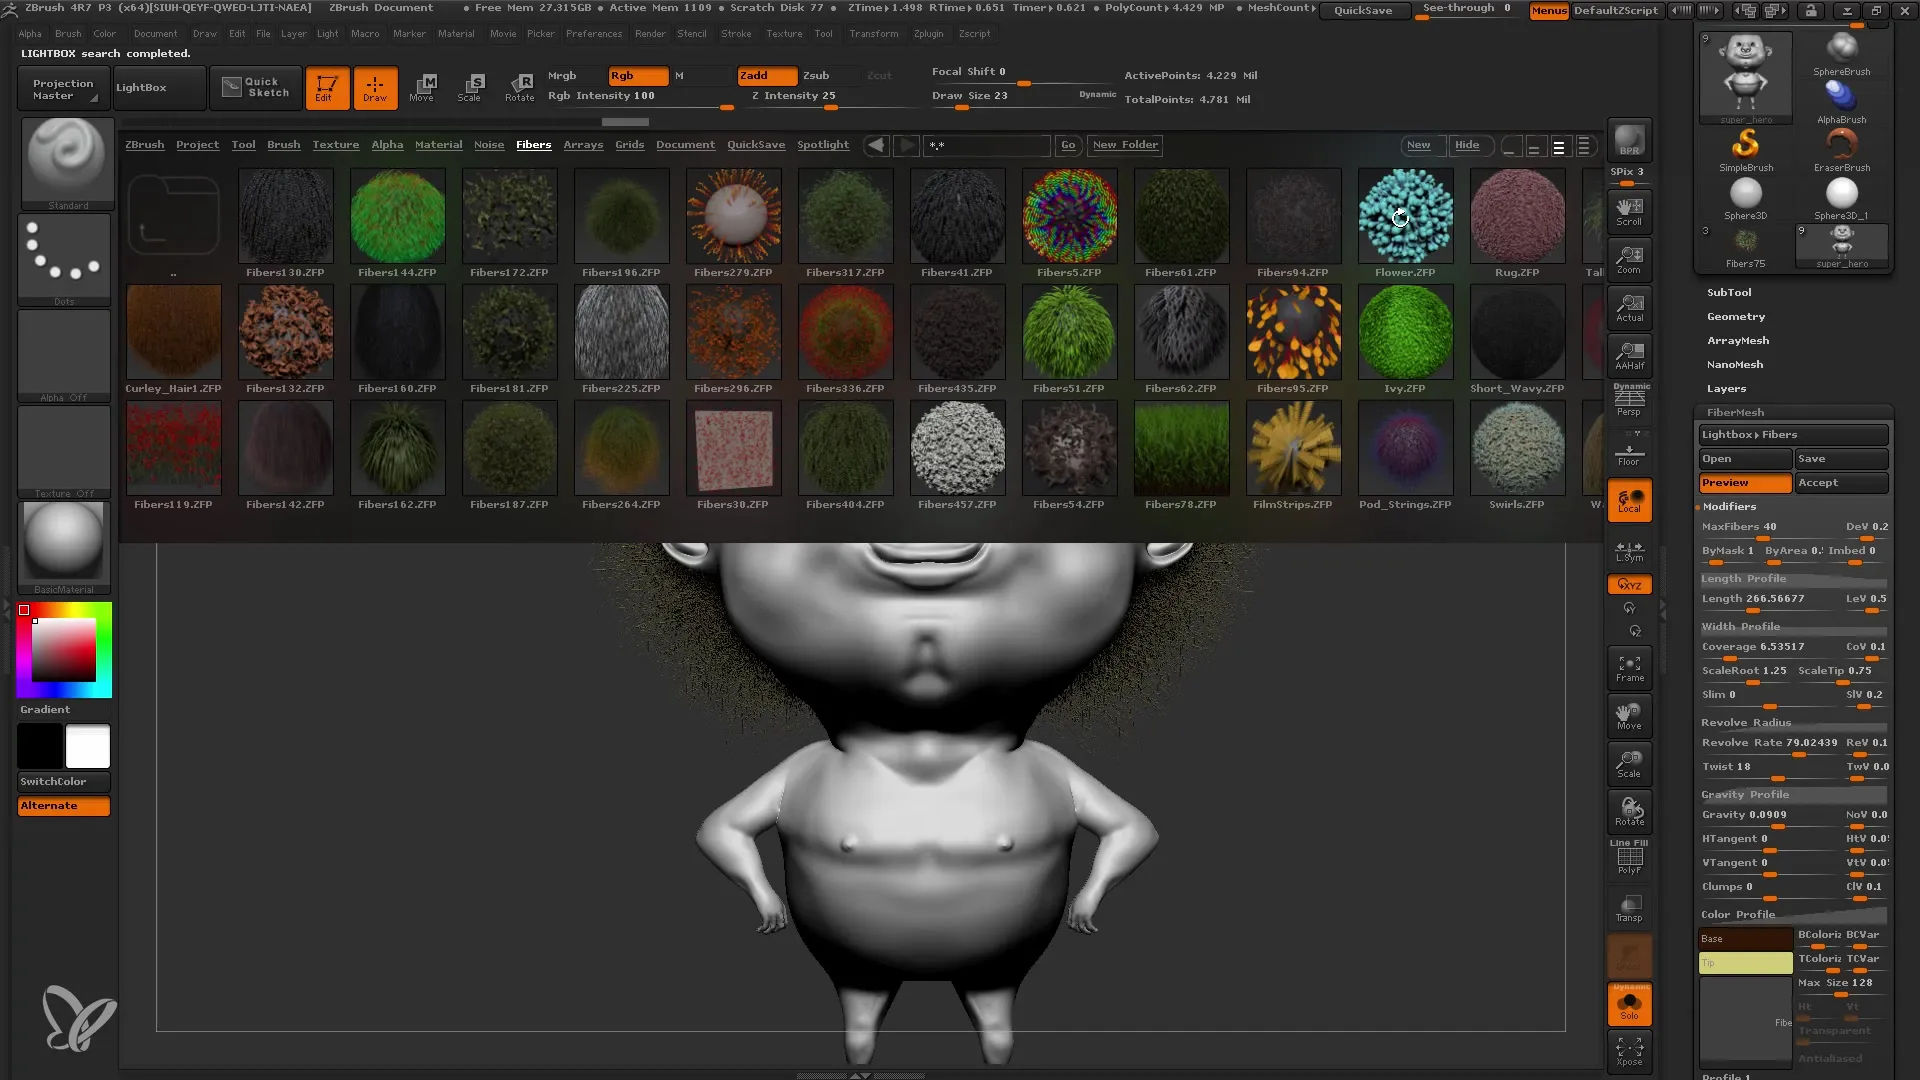1920x1080 pixels.
Task: Select the Move tool icon
Action: pos(423,86)
